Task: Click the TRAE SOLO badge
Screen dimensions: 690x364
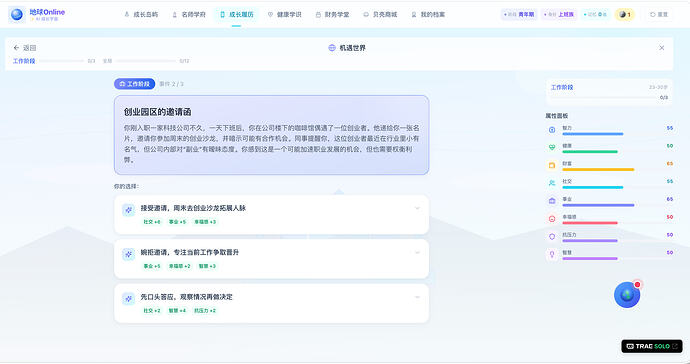Action: [x=652, y=346]
